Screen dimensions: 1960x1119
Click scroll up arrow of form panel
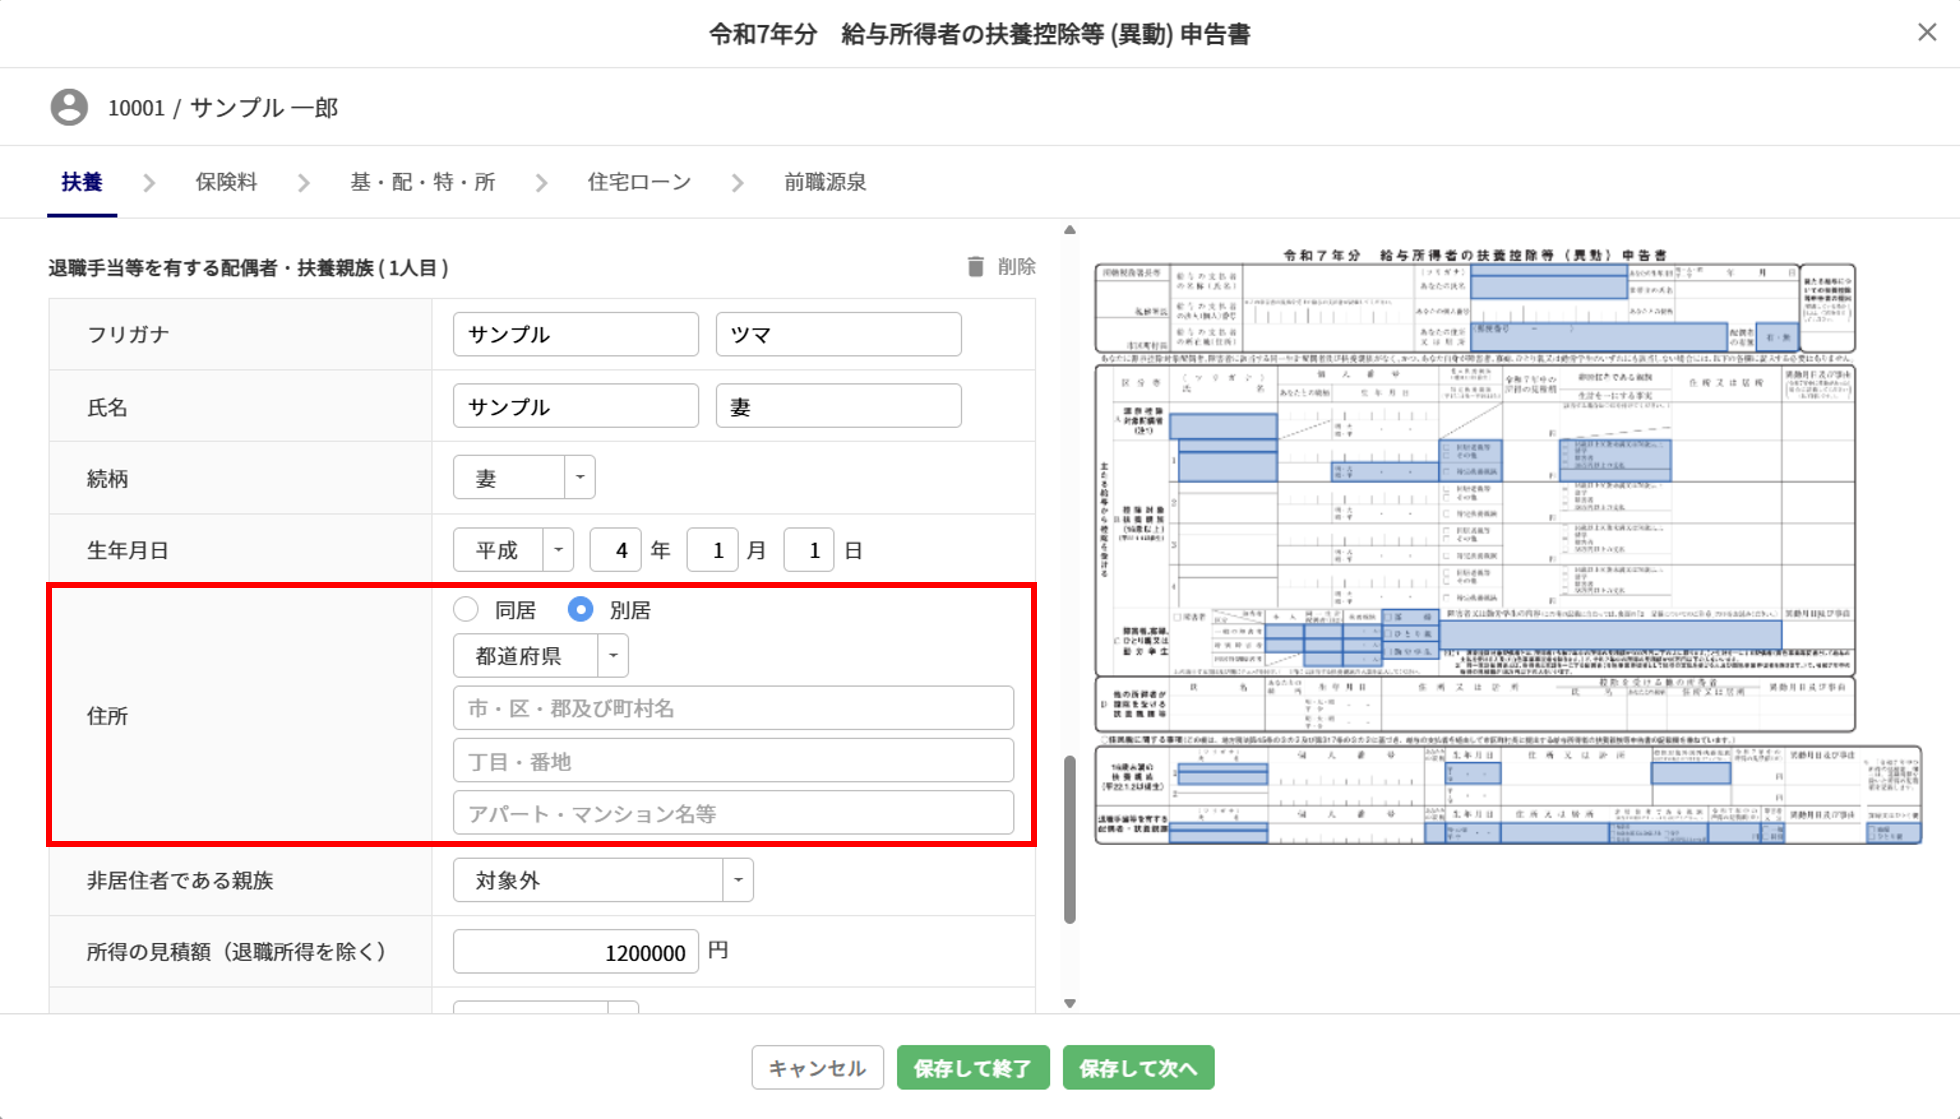click(x=1070, y=230)
